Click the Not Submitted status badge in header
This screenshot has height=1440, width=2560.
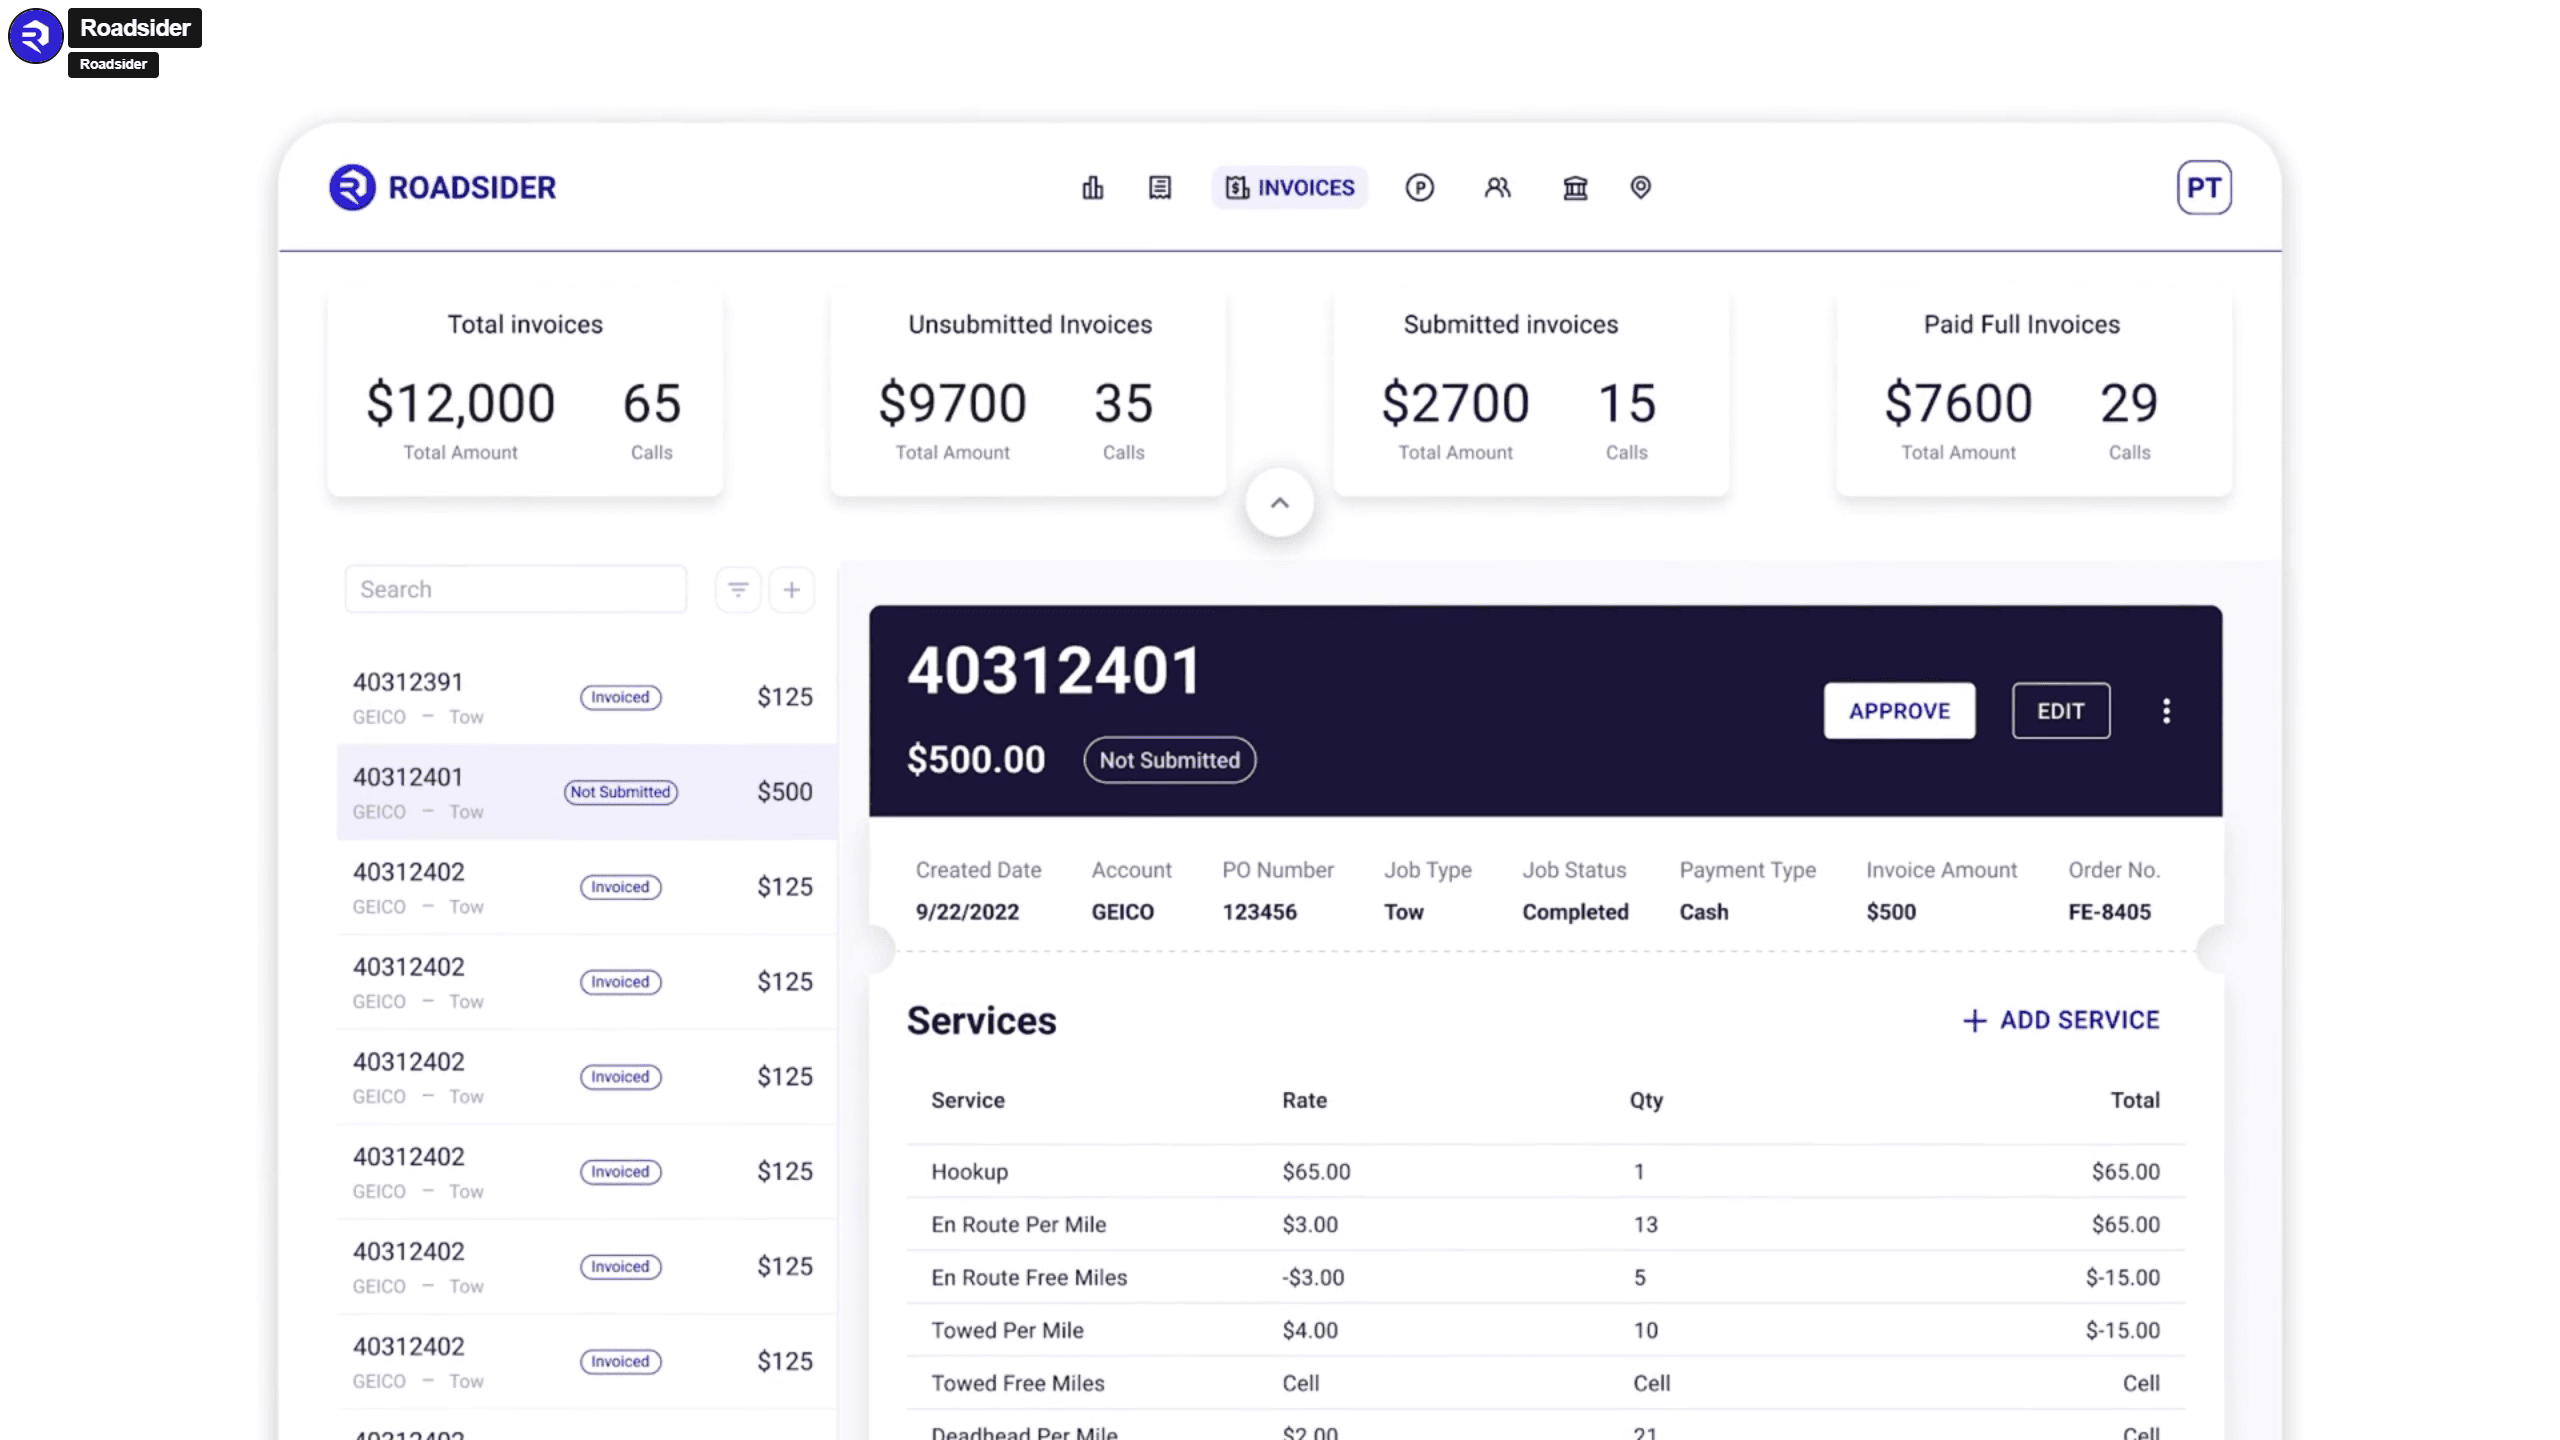pos(1169,760)
